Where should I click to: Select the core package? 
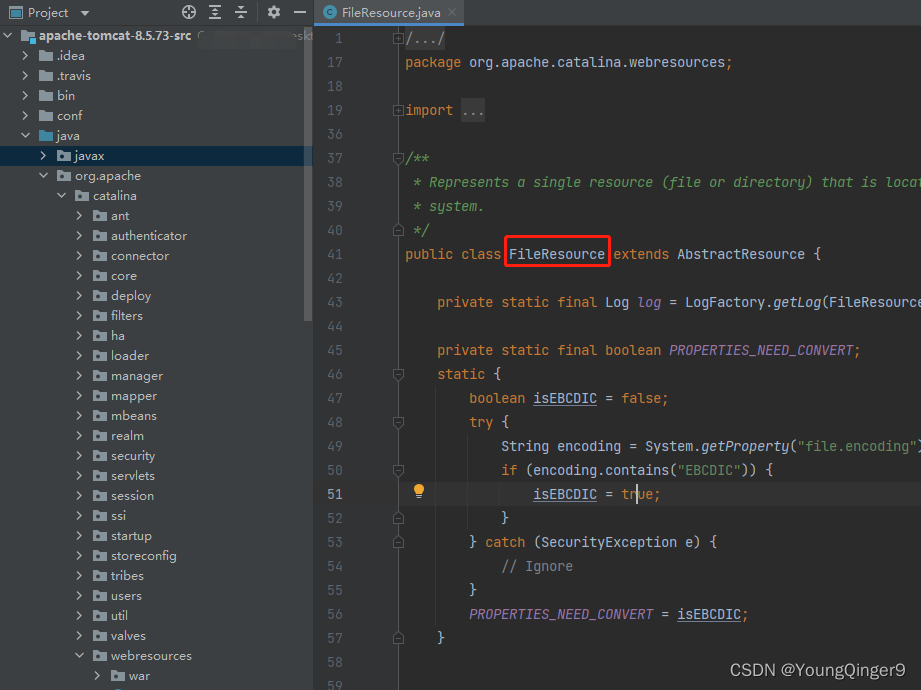pyautogui.click(x=124, y=276)
